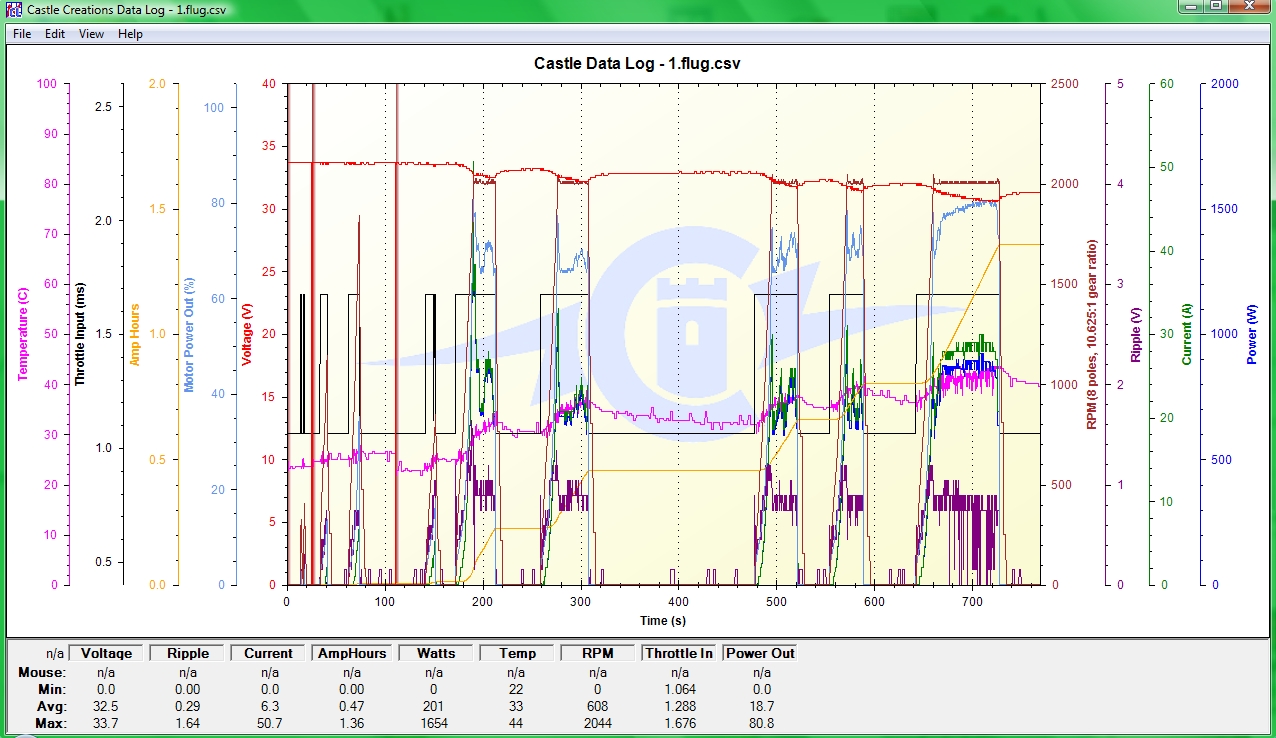Open the View menu

pyautogui.click(x=91, y=34)
